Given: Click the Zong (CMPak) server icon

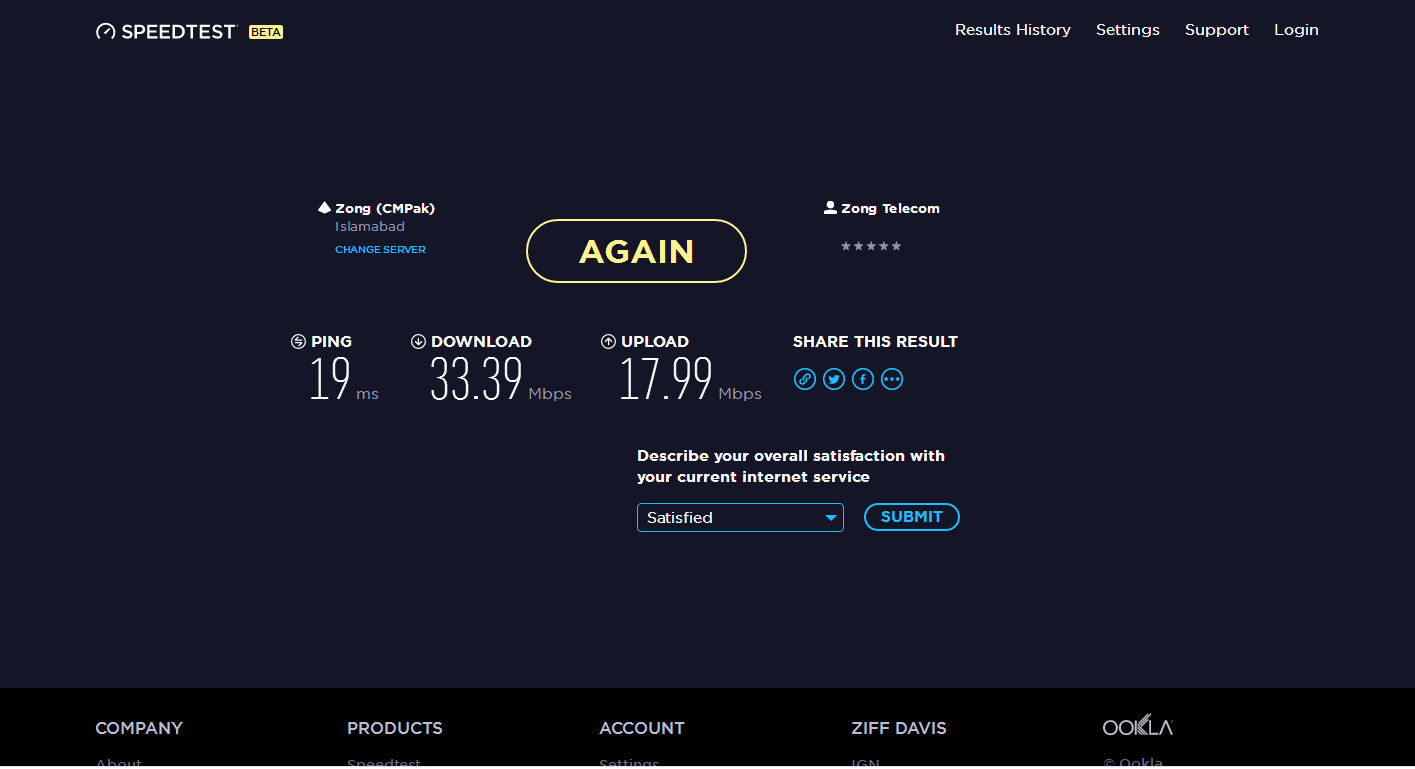Looking at the screenshot, I should (x=324, y=208).
